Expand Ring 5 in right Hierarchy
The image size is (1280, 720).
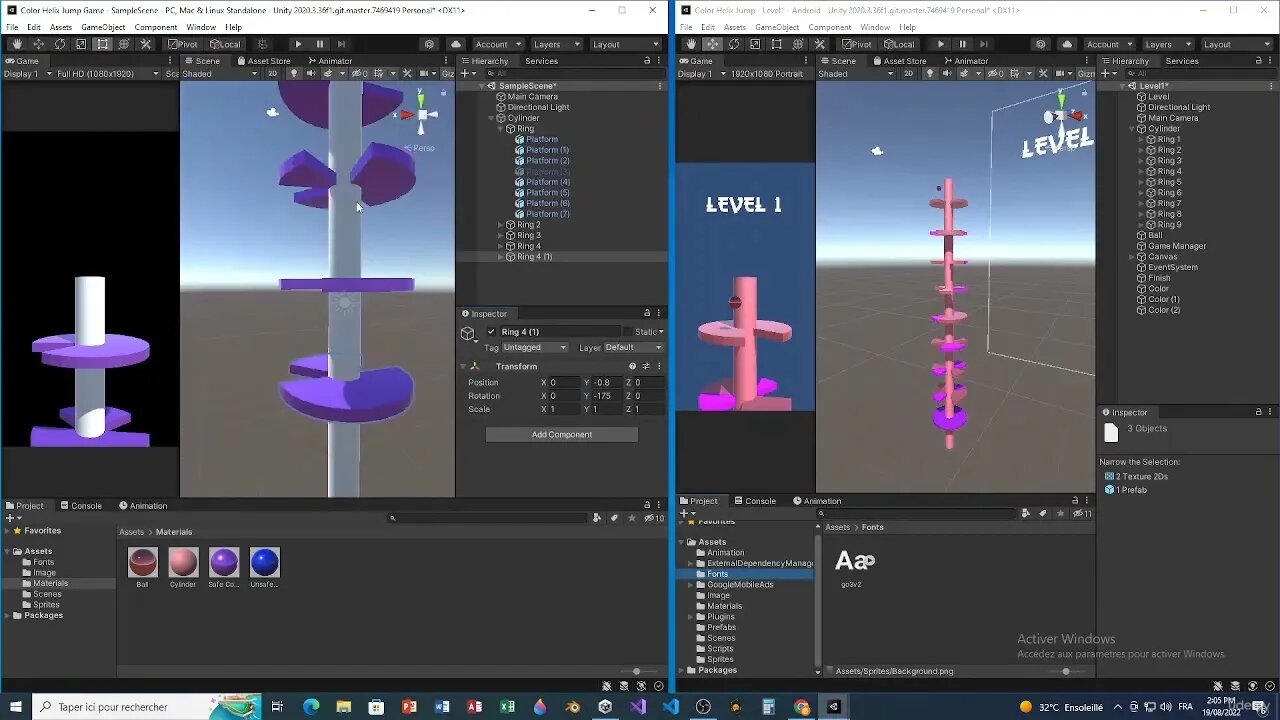click(1141, 182)
